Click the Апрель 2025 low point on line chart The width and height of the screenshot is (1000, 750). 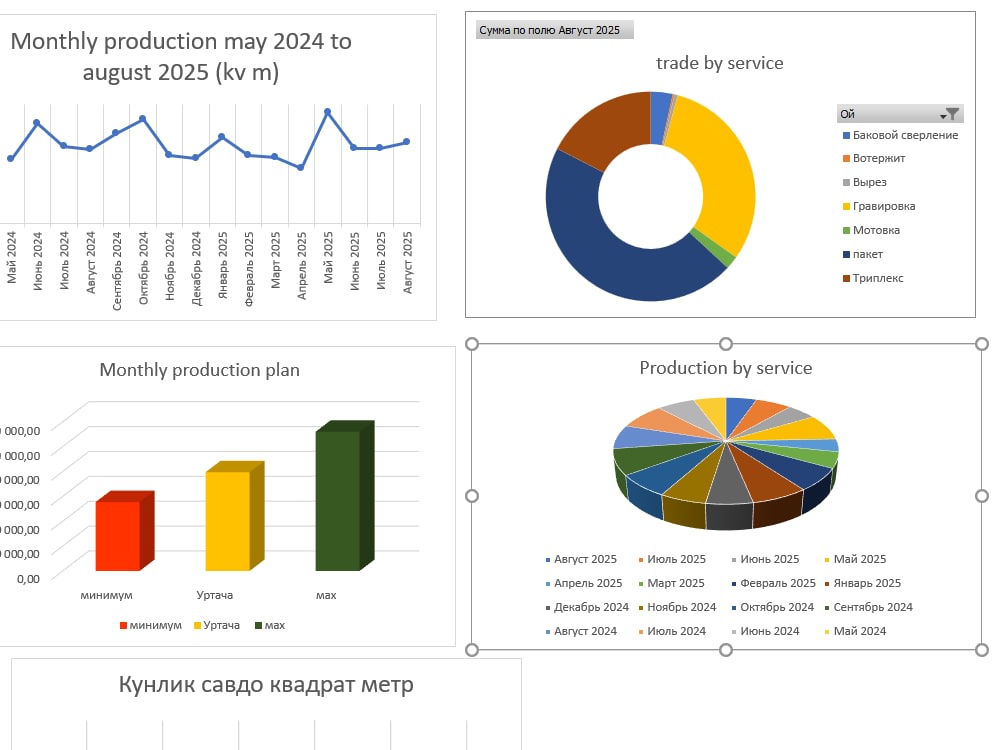300,168
